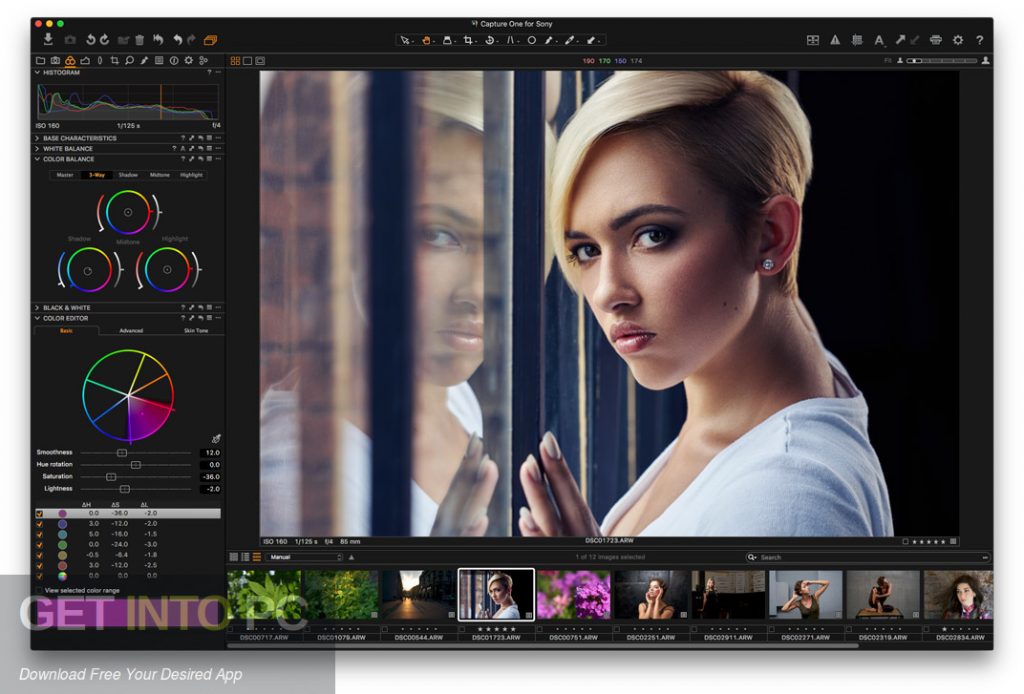Select the pointer Select tool

pyautogui.click(x=405, y=40)
